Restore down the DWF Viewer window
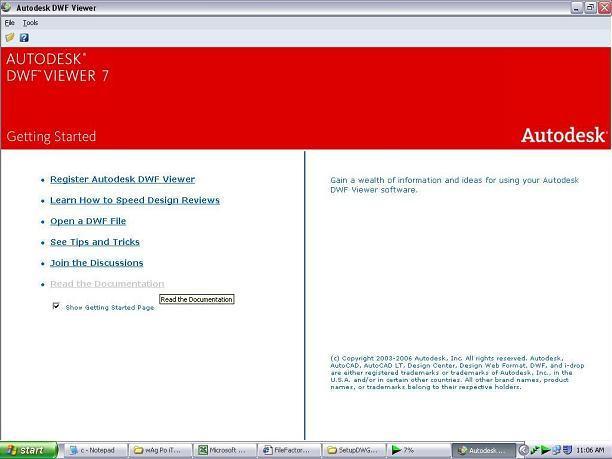Viewport: 612px width, 459px height. click(591, 7)
